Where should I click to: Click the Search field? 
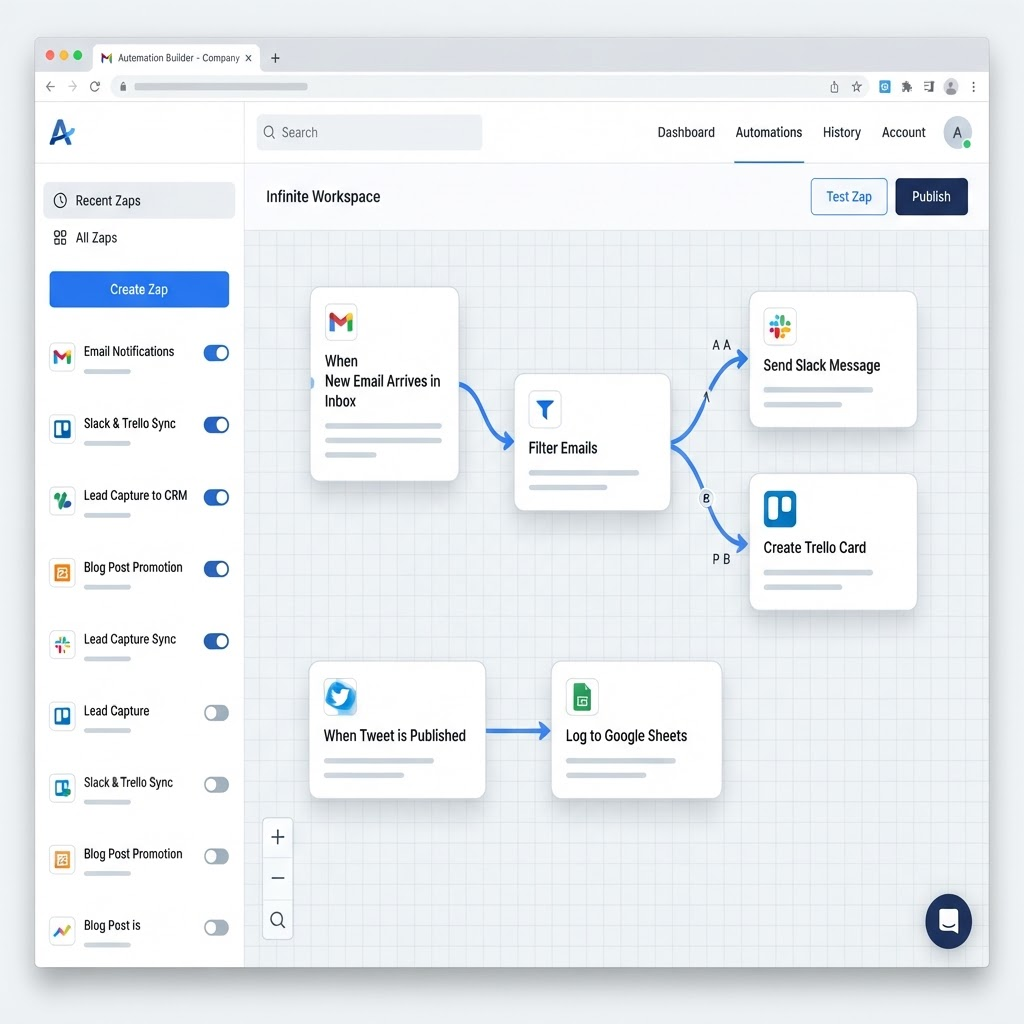[x=370, y=133]
